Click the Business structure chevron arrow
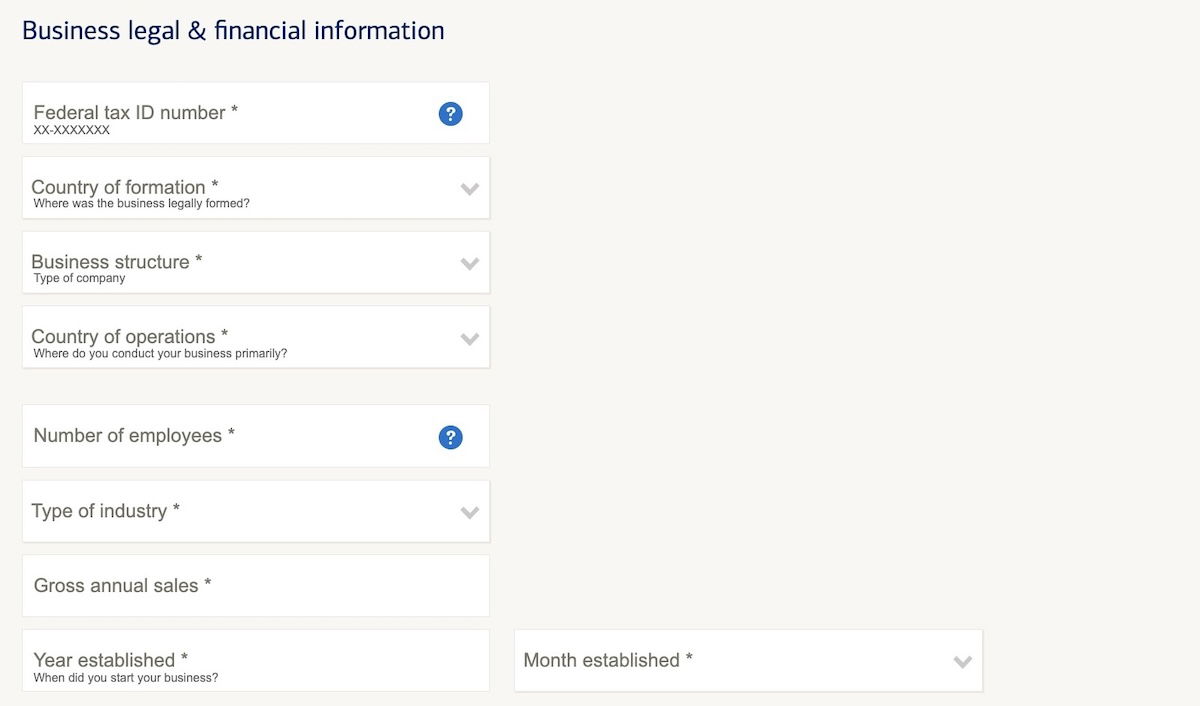Image resolution: width=1200 pixels, height=706 pixels. (470, 264)
